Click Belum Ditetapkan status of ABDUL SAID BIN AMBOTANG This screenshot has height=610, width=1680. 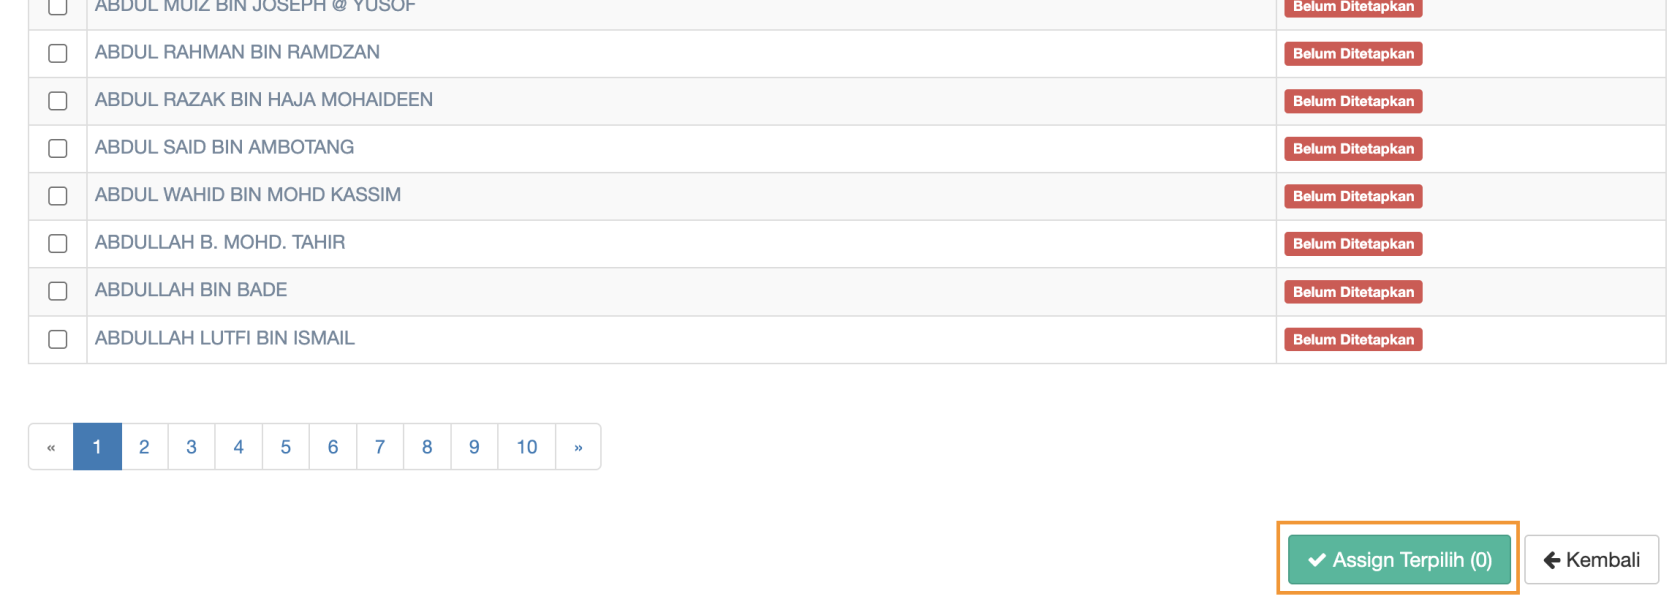point(1353,149)
